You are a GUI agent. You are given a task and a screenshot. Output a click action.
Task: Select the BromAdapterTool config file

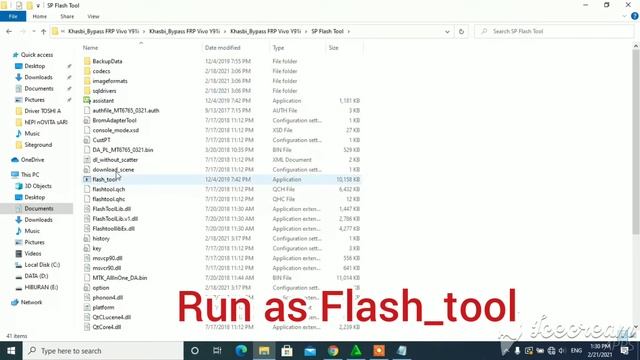[114, 120]
